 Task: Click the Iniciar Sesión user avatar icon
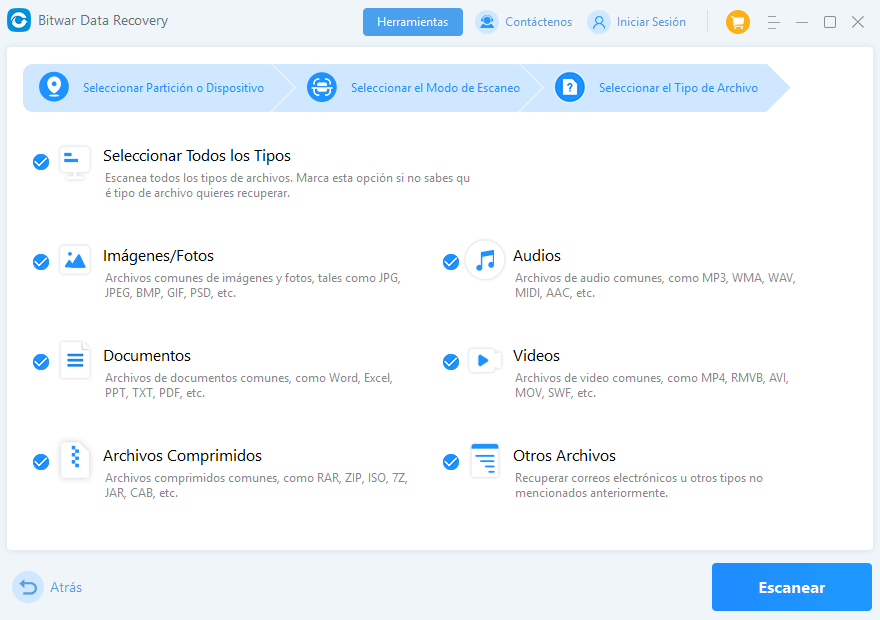coord(599,22)
